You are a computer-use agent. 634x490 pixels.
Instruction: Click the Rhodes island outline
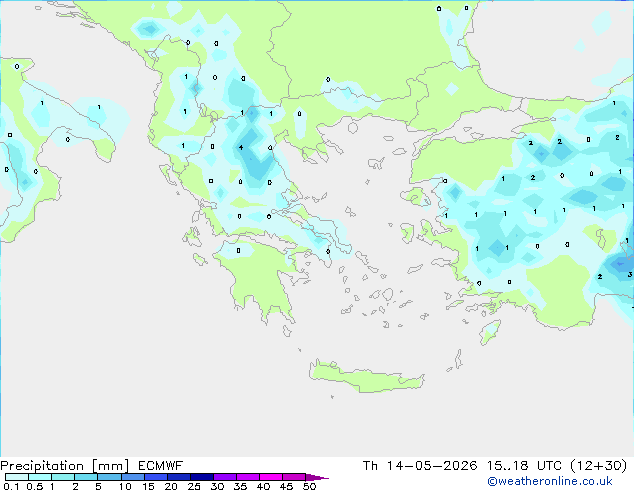click(490, 332)
